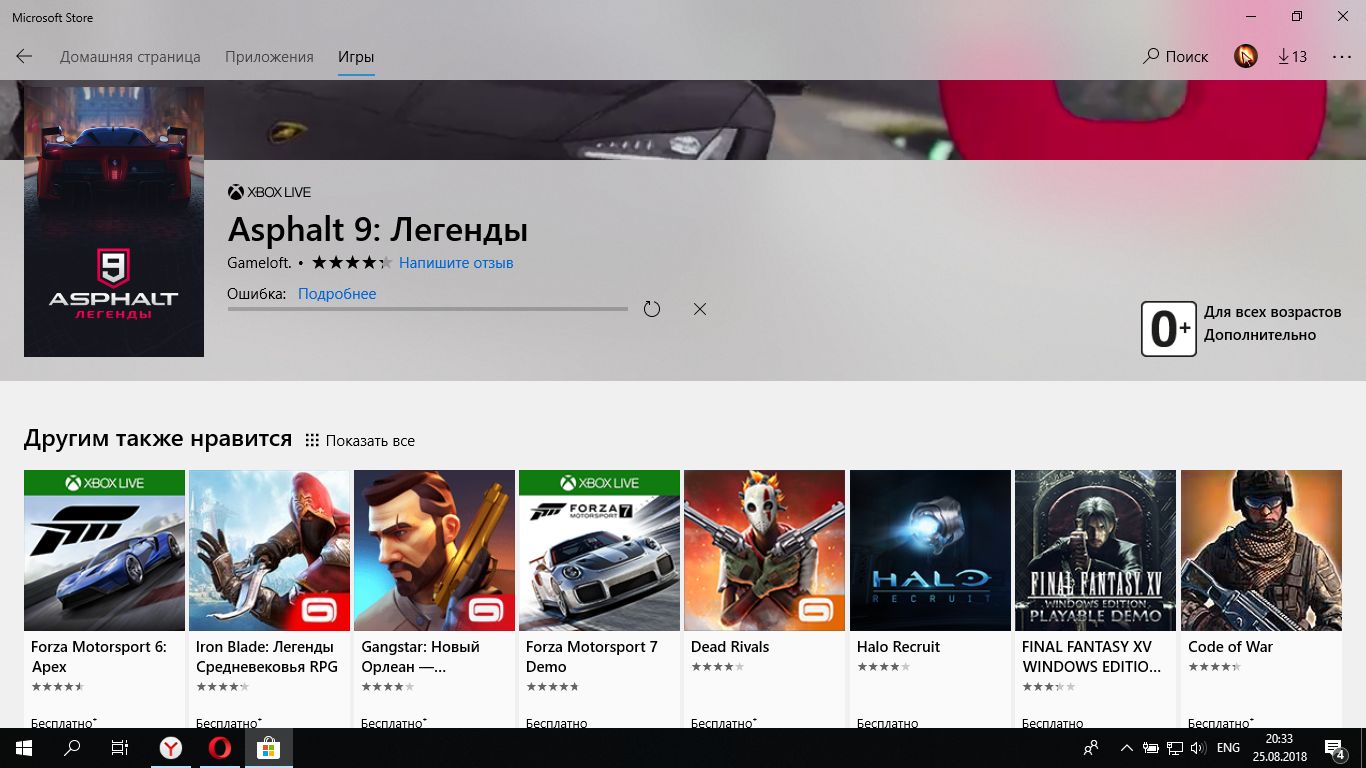The width and height of the screenshot is (1366, 768).
Task: Show hidden system tray icons
Action: tap(1127, 748)
